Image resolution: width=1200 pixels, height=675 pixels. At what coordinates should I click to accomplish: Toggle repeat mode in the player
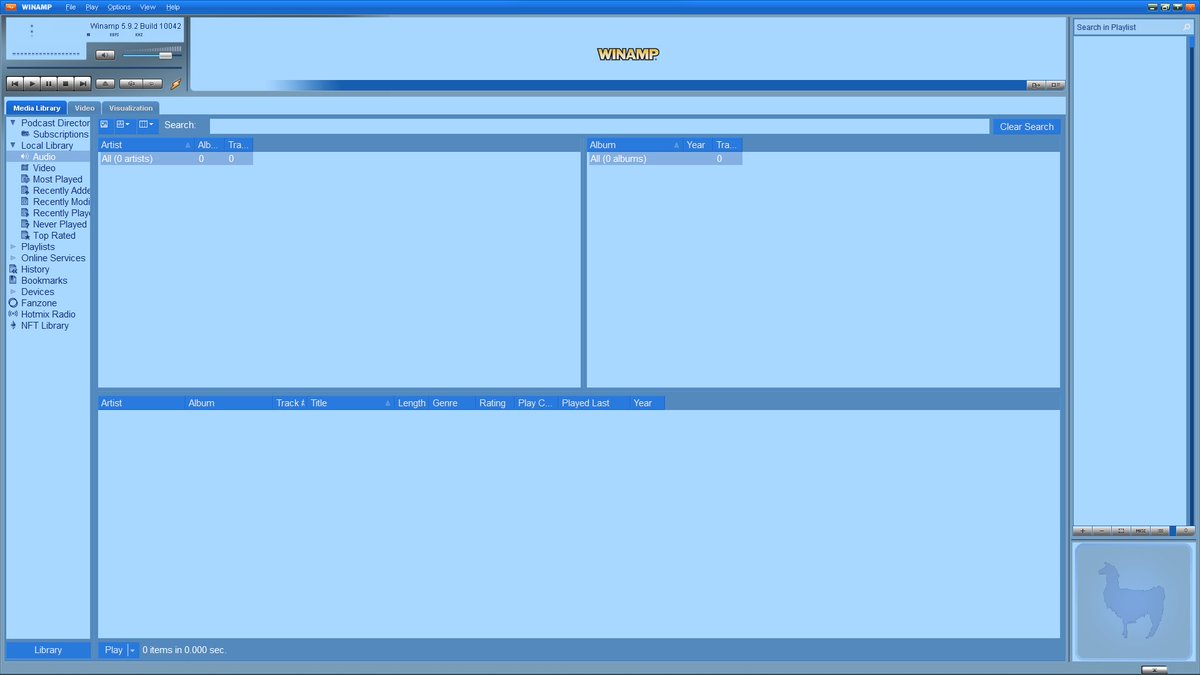pyautogui.click(x=152, y=84)
